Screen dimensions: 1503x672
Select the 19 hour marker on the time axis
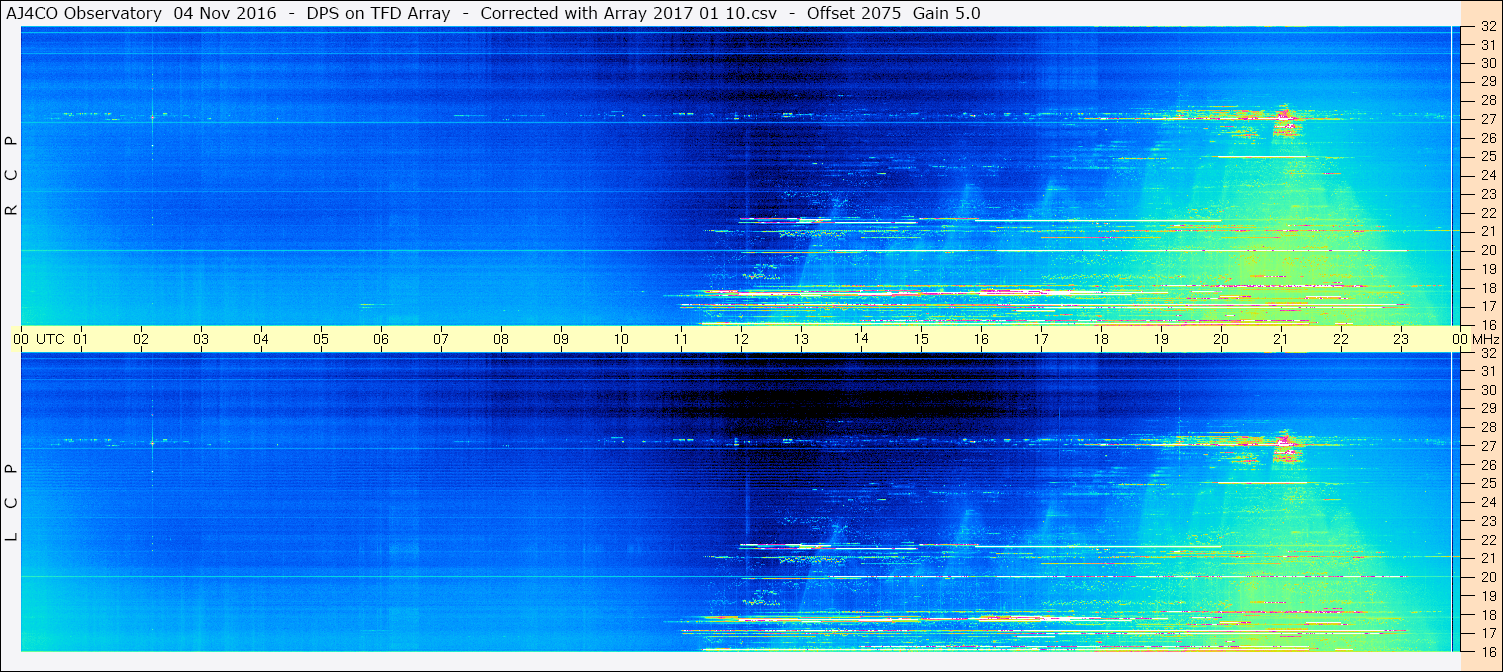click(1161, 339)
